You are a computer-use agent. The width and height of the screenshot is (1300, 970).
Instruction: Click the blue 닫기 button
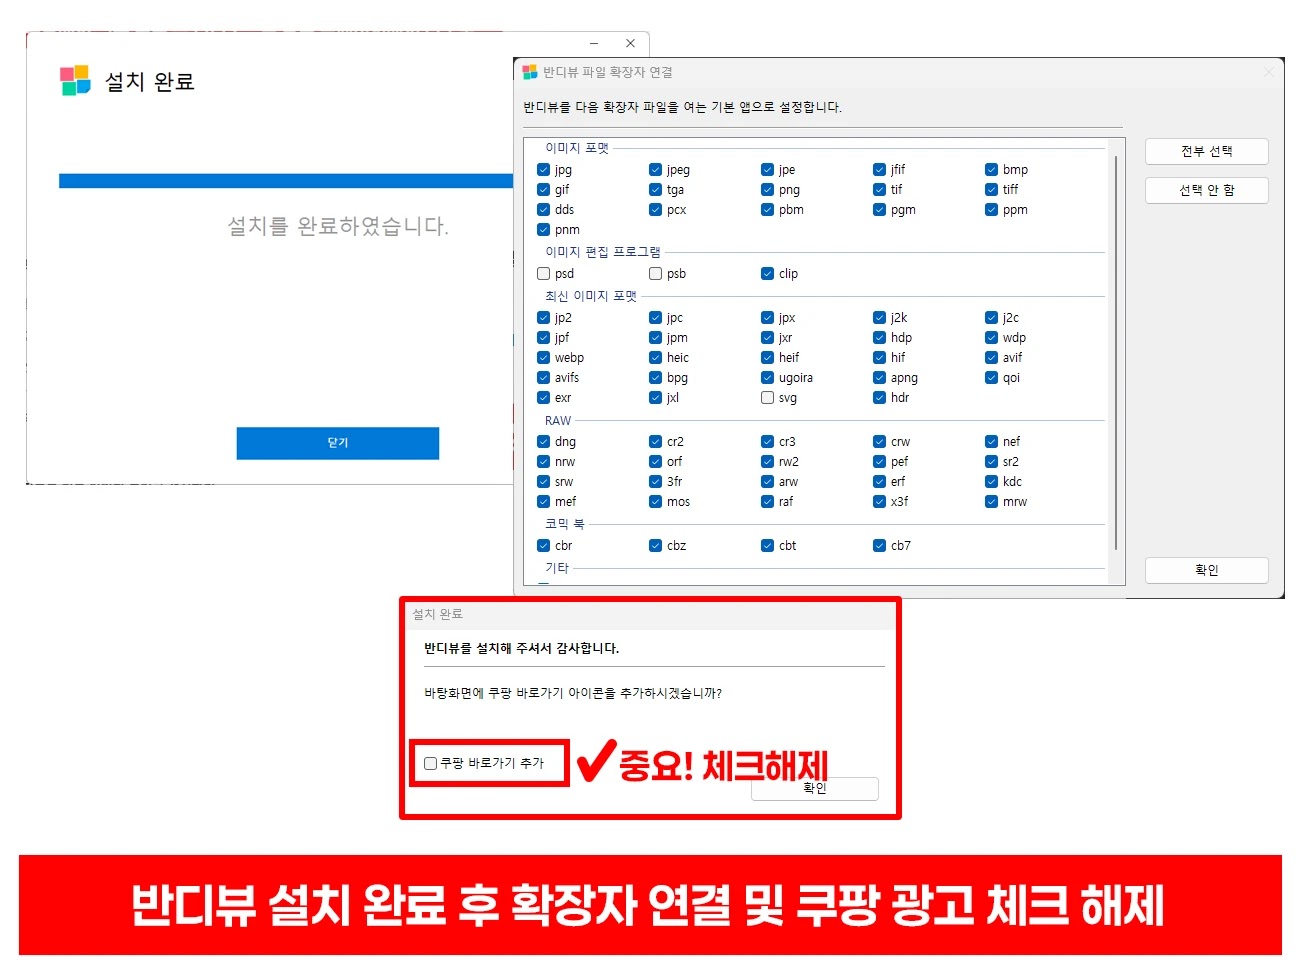(x=338, y=443)
